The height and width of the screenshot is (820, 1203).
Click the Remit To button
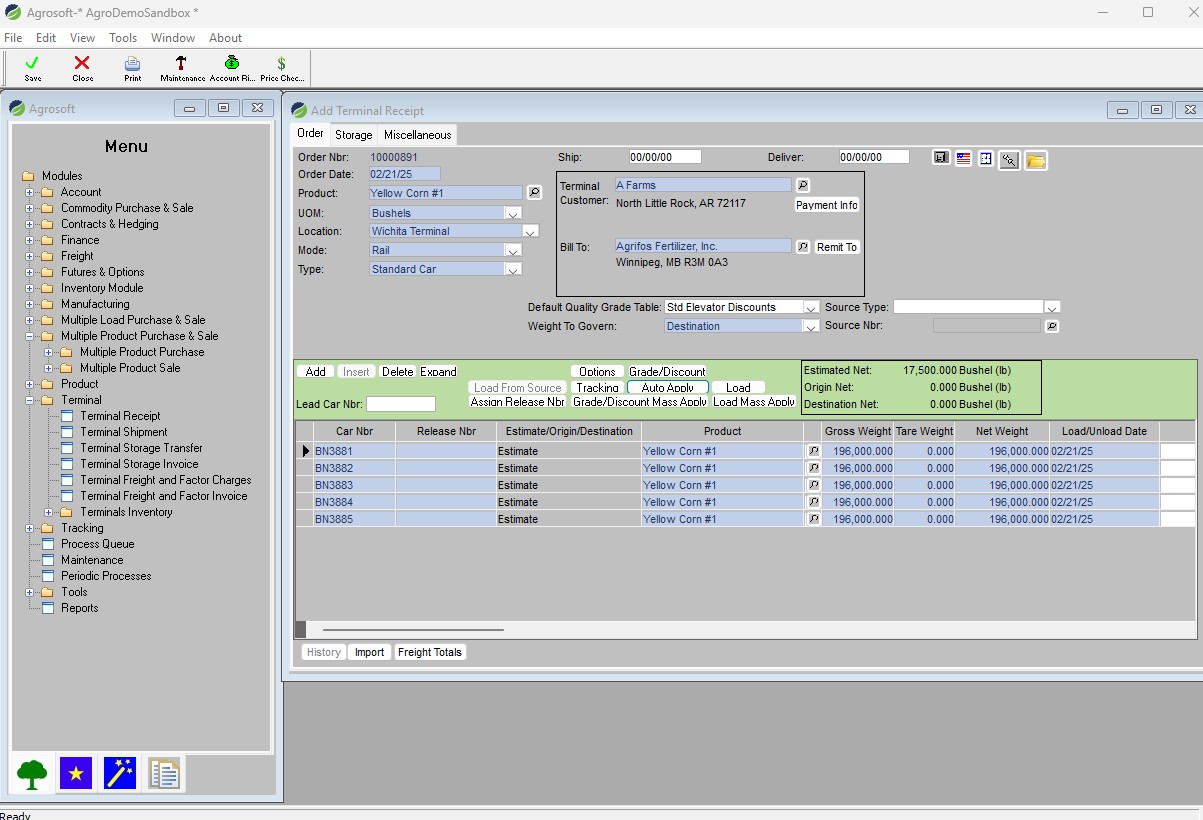[x=837, y=247]
